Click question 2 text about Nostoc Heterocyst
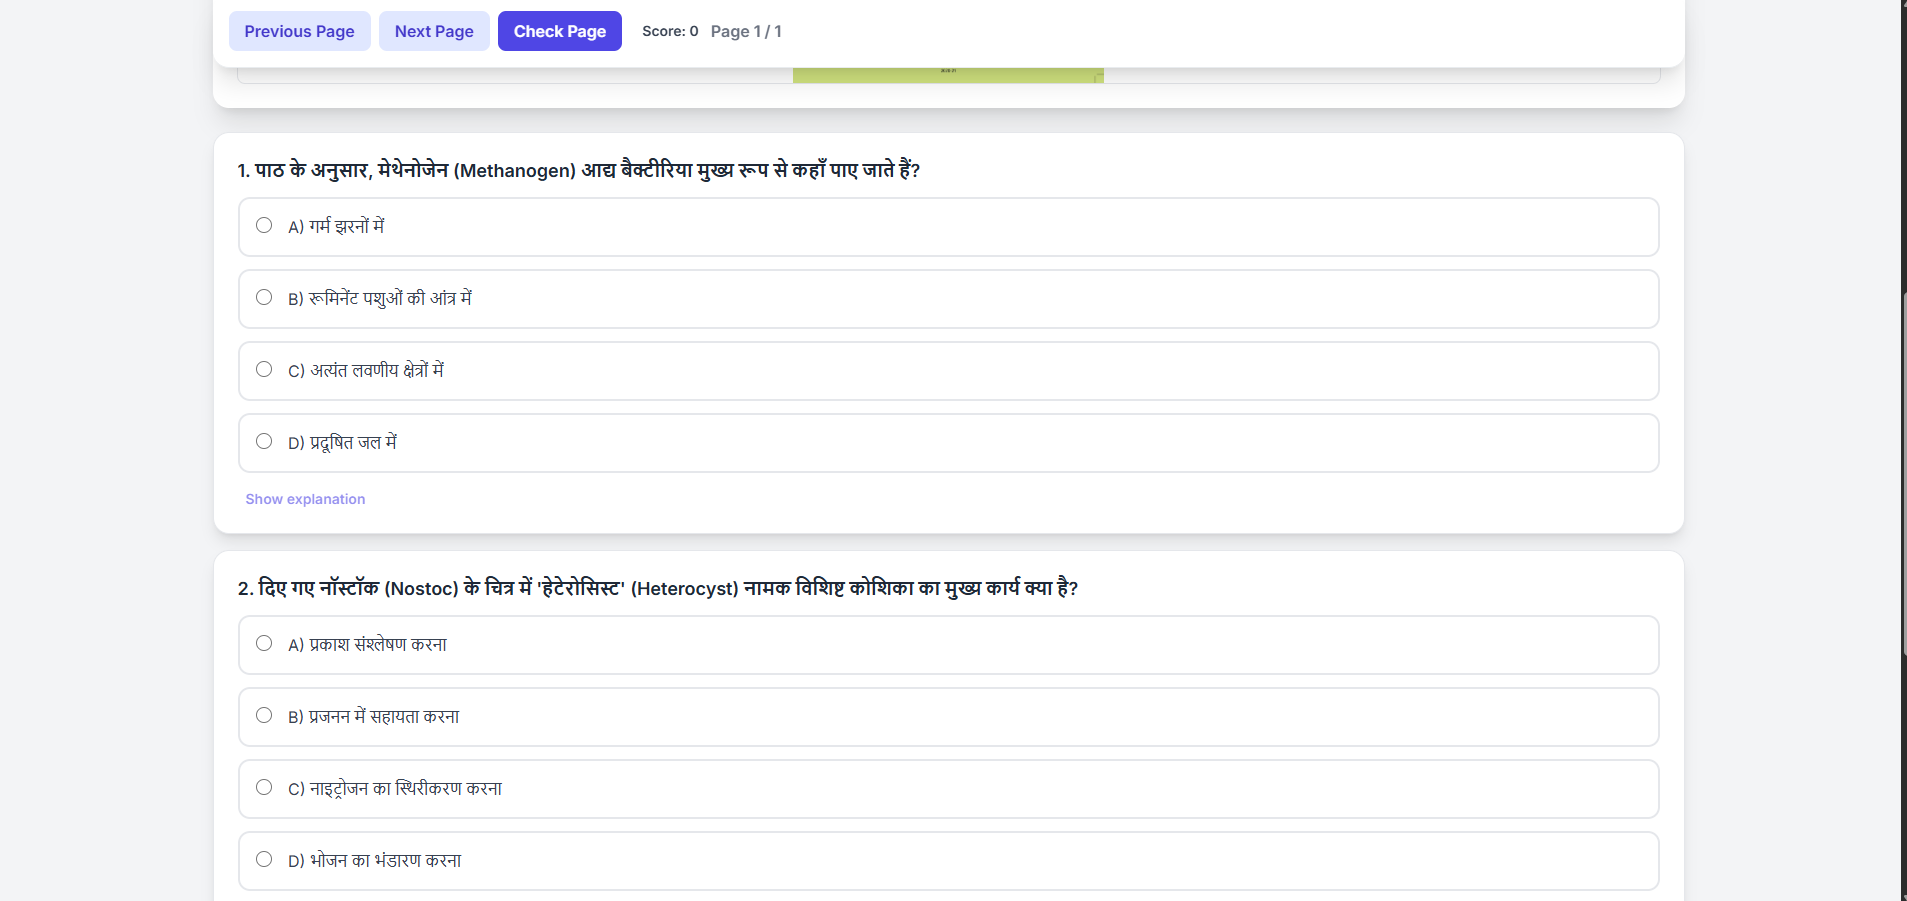The width and height of the screenshot is (1907, 901). (658, 588)
